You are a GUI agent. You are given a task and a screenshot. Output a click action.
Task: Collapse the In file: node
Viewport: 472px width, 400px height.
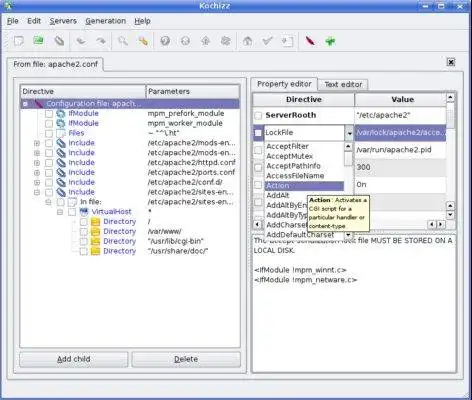click(x=49, y=202)
